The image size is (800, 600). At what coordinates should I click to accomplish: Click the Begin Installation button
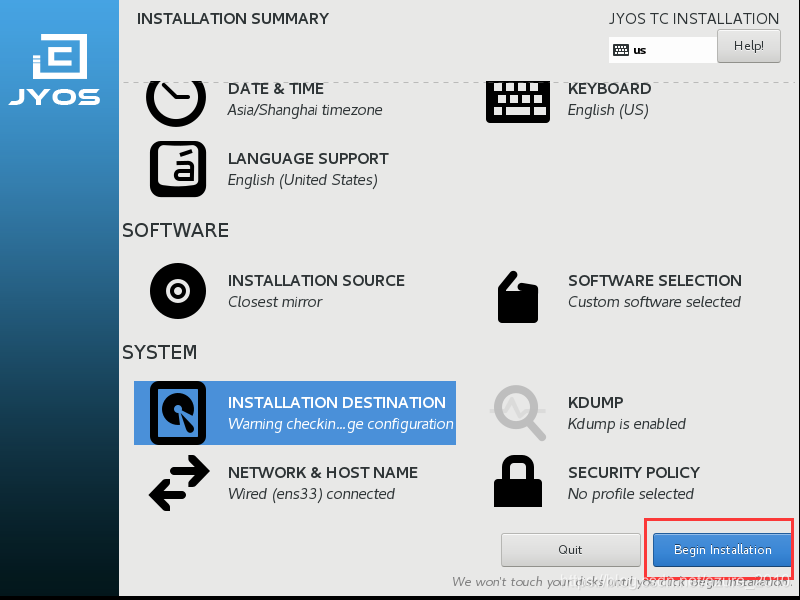[x=722, y=550]
